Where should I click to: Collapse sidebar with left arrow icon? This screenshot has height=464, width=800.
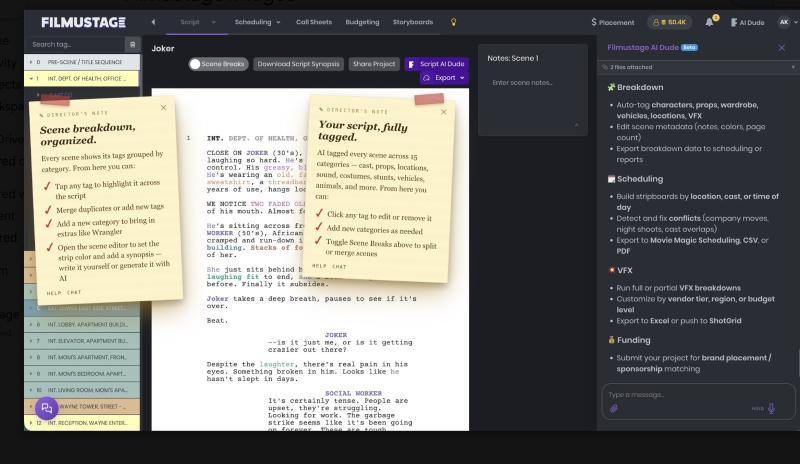click(x=153, y=22)
